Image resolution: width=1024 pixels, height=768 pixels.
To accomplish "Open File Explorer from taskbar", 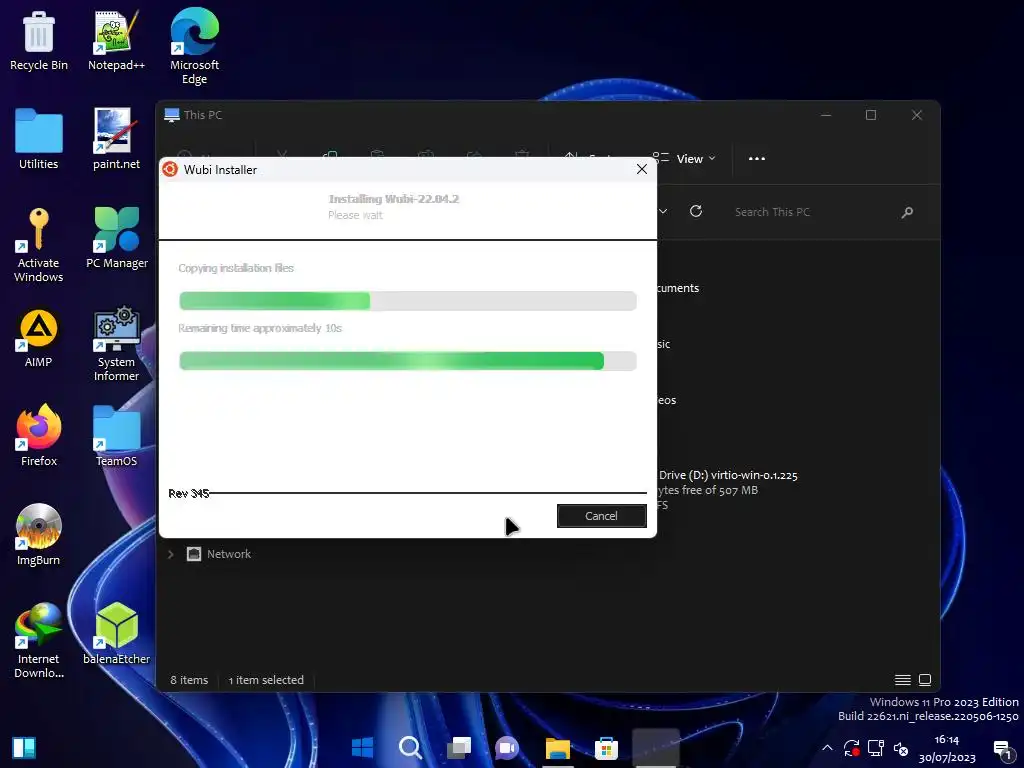I will coord(558,747).
